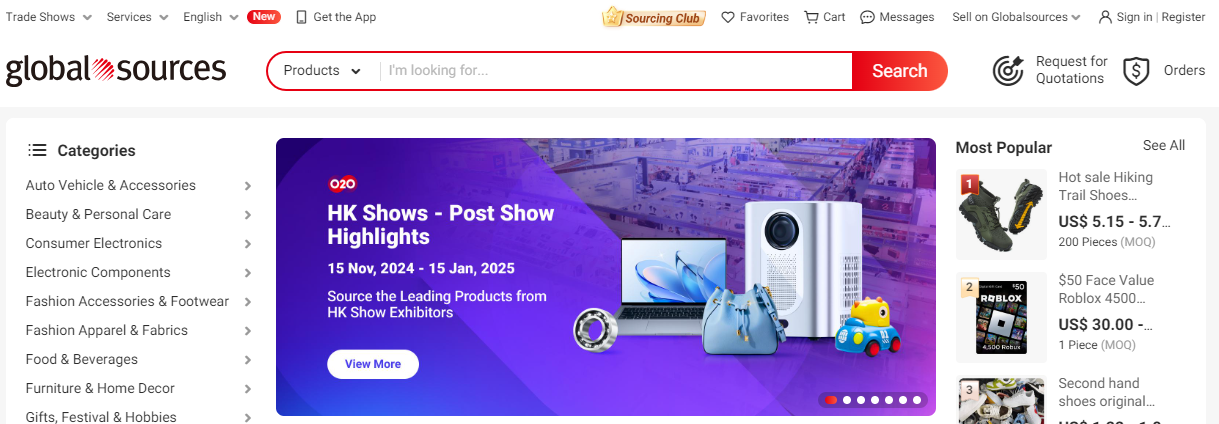Select the second carousel indicator dot
This screenshot has width=1219, height=424.
pos(847,400)
